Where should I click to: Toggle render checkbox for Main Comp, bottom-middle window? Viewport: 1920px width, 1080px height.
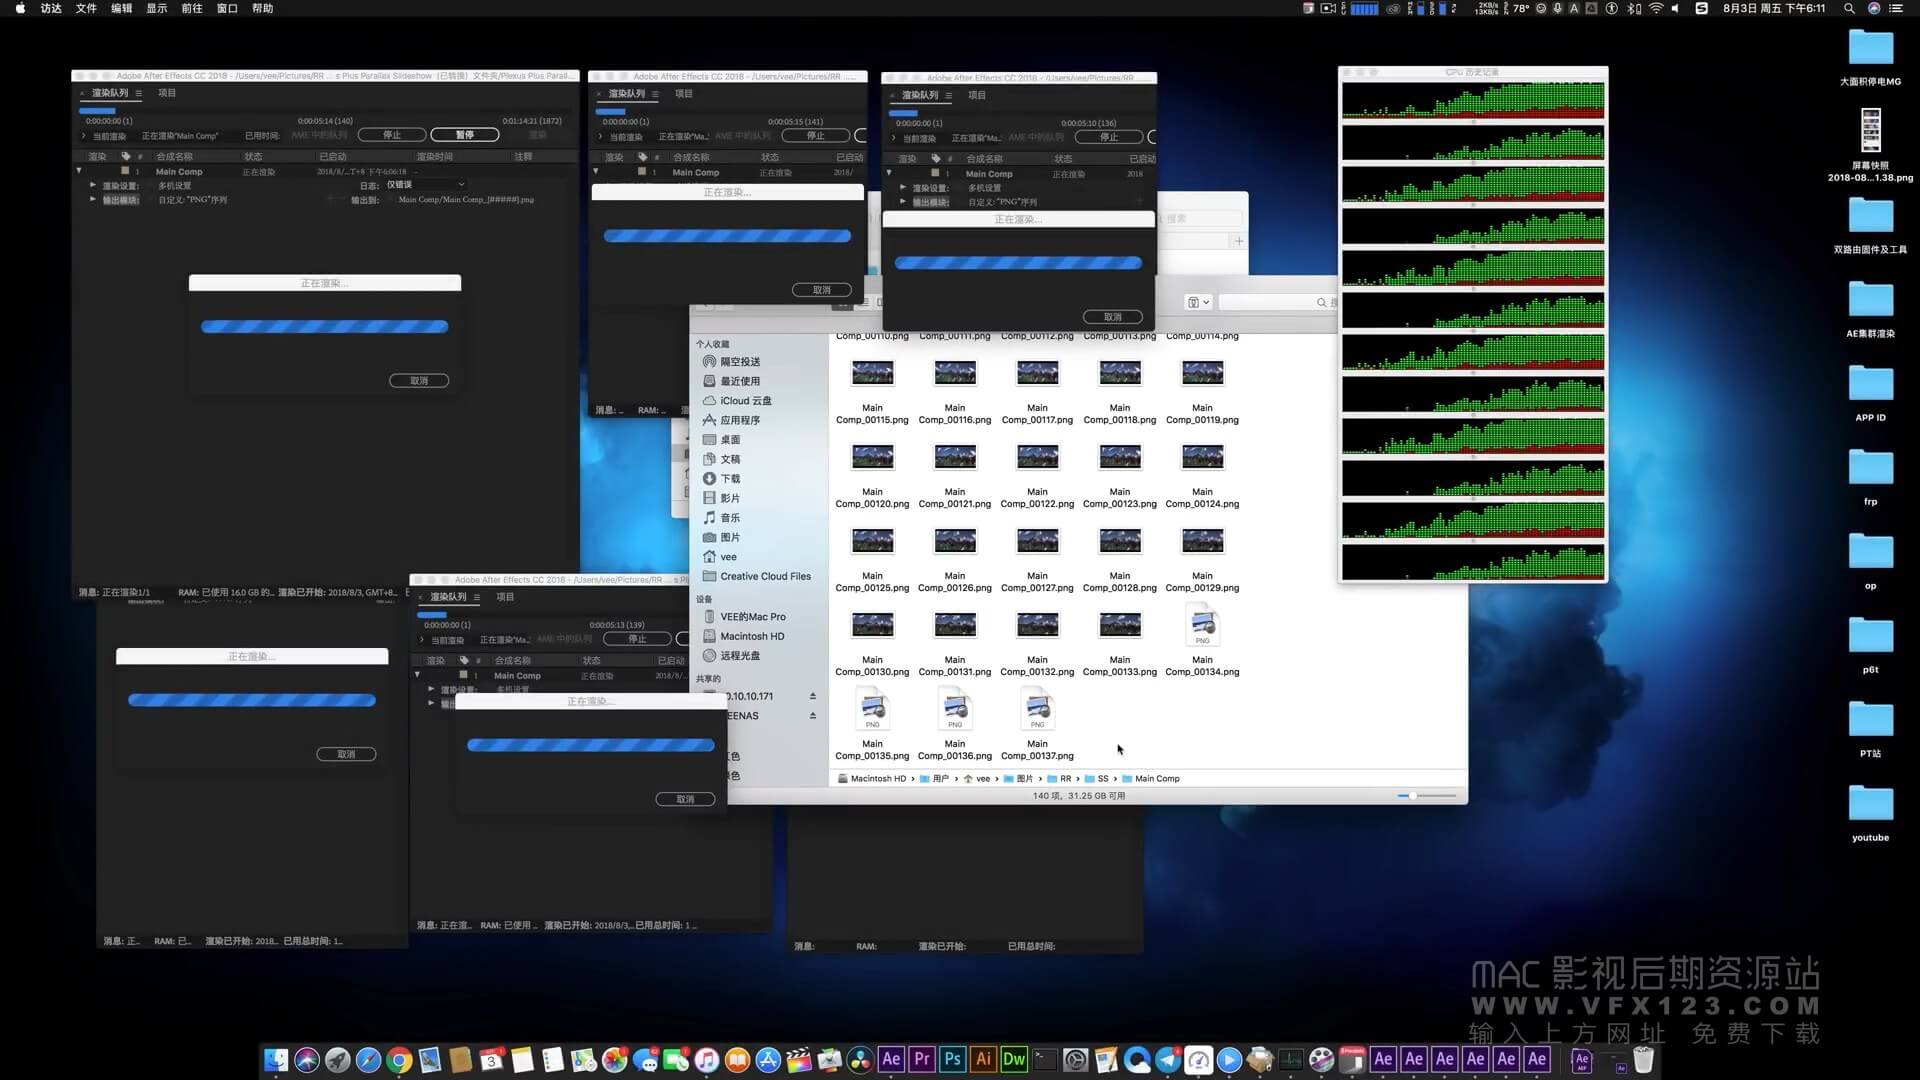463,675
